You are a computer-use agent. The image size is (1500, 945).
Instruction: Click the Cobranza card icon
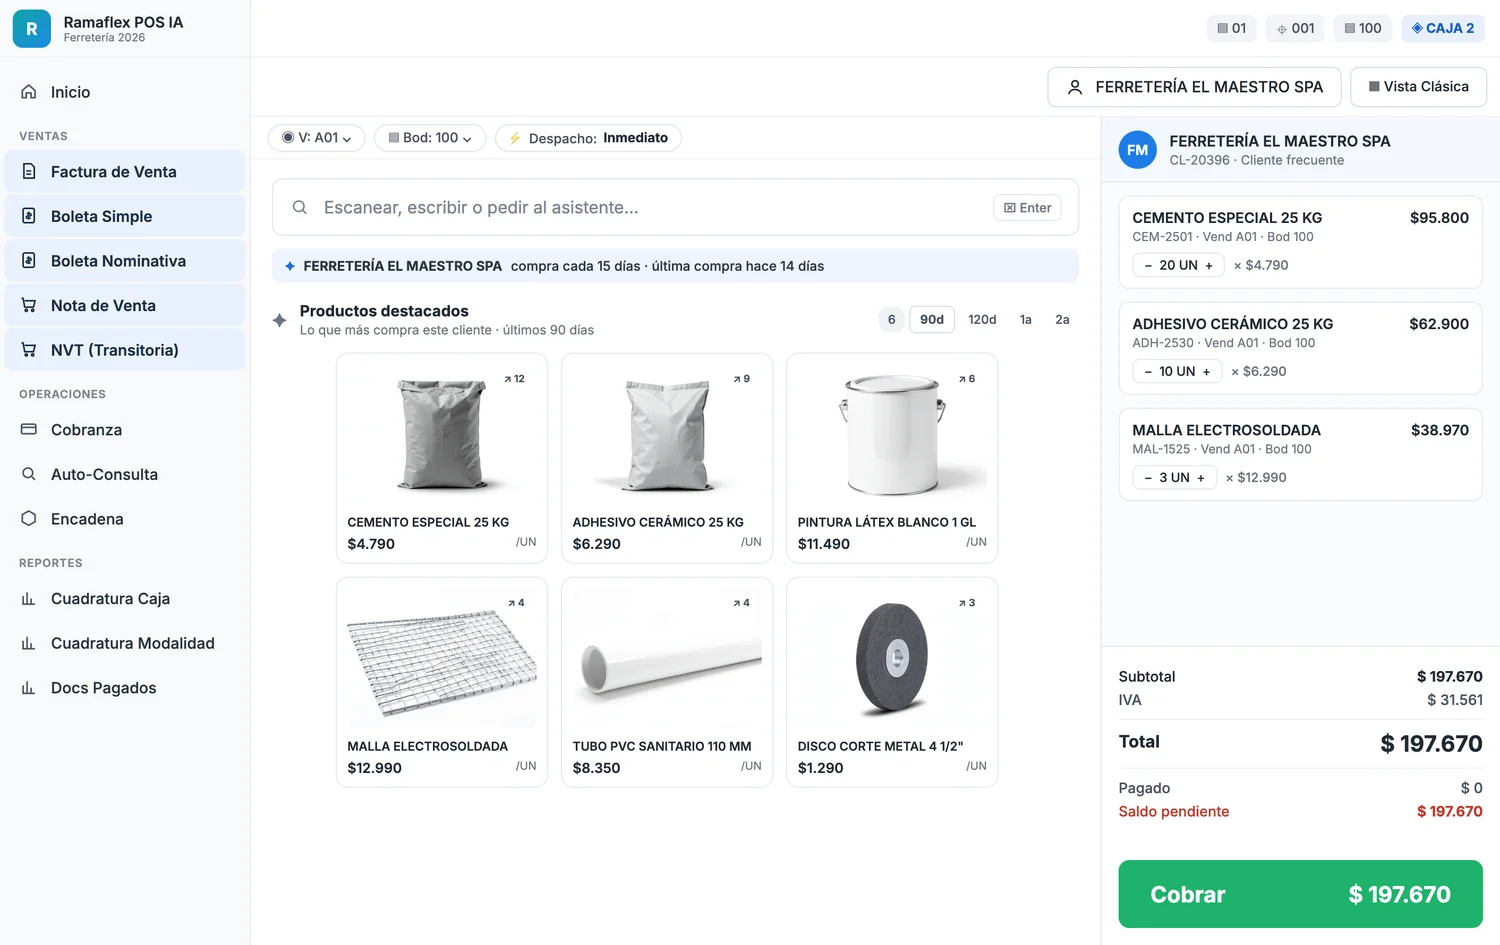(x=29, y=430)
